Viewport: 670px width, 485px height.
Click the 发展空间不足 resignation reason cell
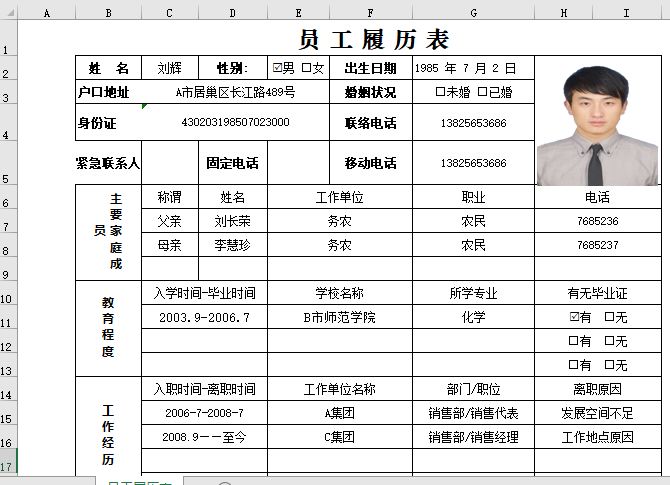(598, 412)
